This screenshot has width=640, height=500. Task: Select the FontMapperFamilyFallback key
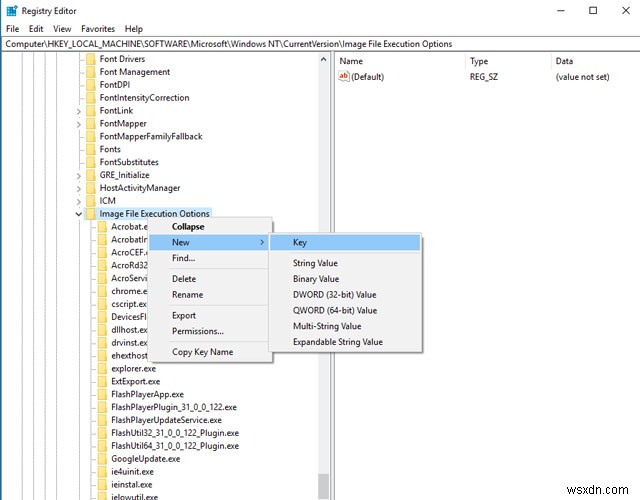tap(151, 136)
